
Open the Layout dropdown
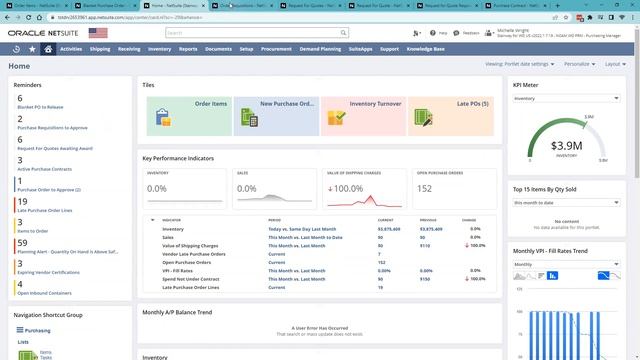[x=615, y=64]
